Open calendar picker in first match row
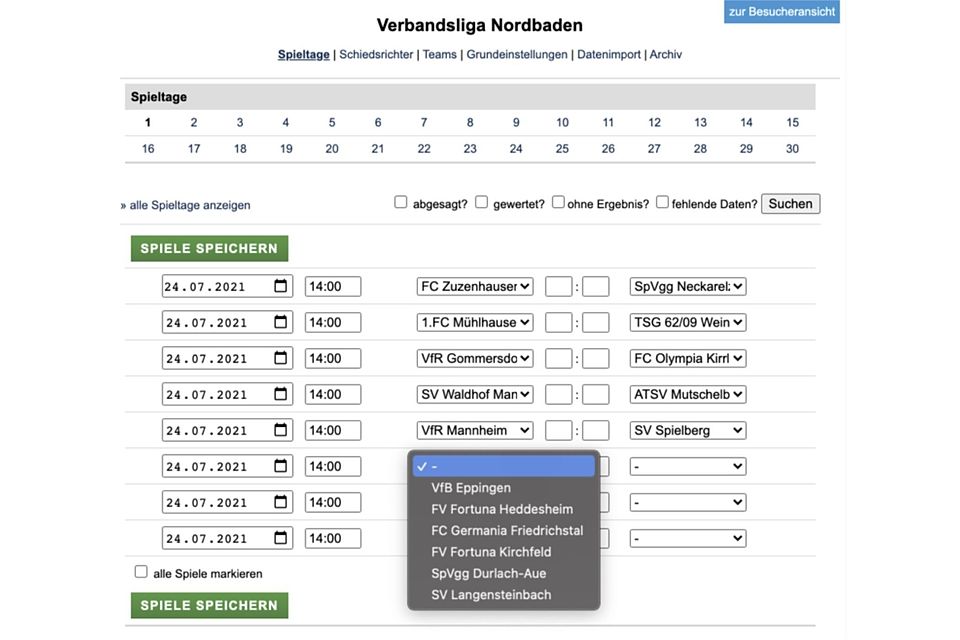This screenshot has width=960, height=640. [x=281, y=287]
